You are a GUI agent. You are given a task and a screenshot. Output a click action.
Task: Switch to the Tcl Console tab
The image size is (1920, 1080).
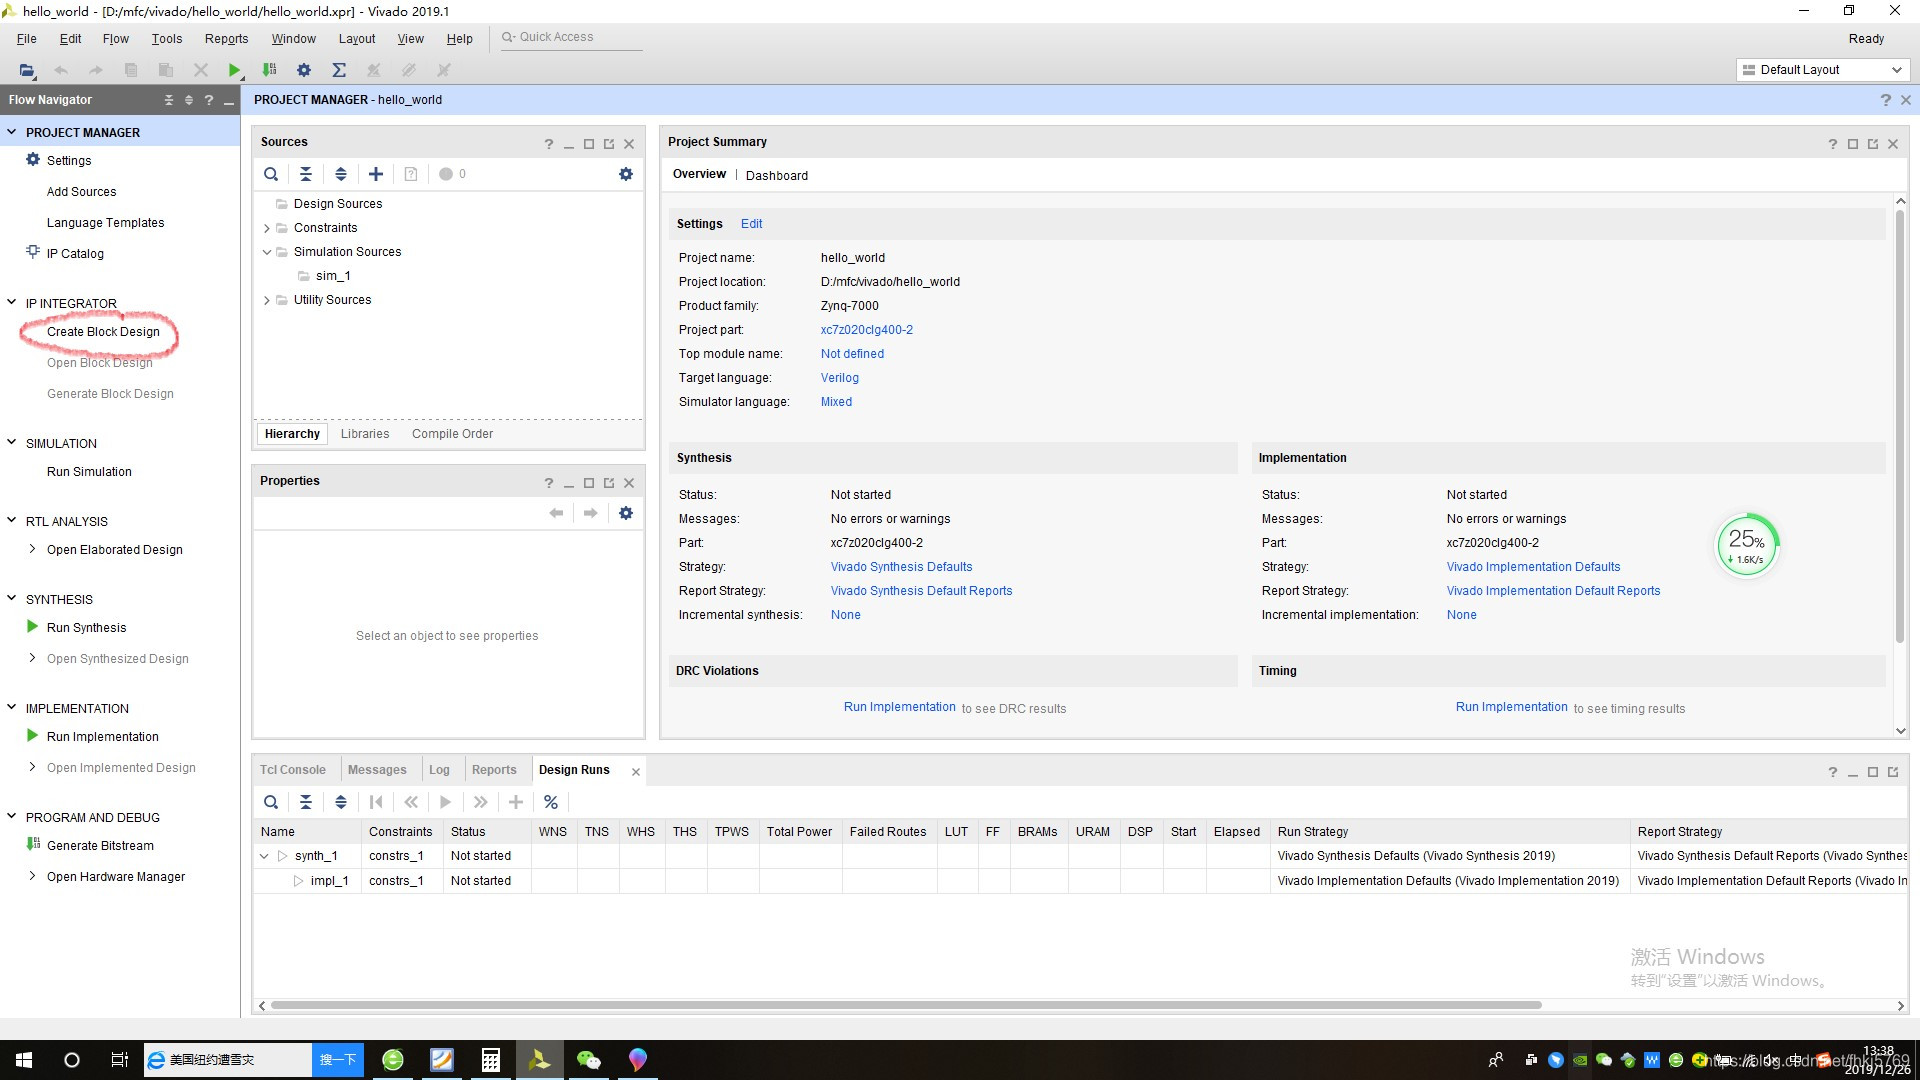[x=293, y=770]
